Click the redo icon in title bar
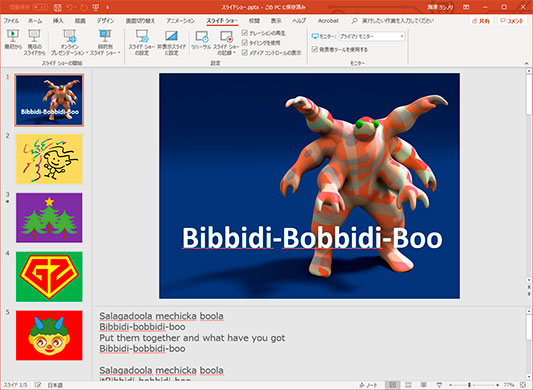Image resolution: width=533 pixels, height=390 pixels. click(x=84, y=7)
